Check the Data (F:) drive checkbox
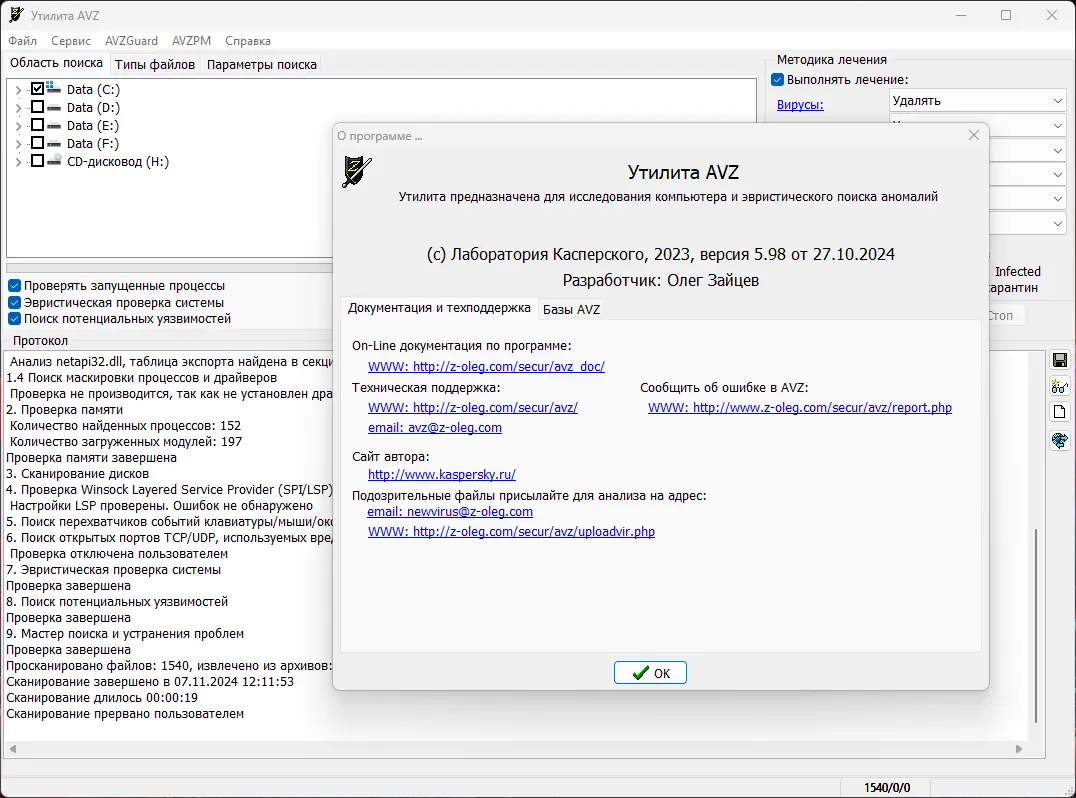The image size is (1076, 798). tap(38, 143)
